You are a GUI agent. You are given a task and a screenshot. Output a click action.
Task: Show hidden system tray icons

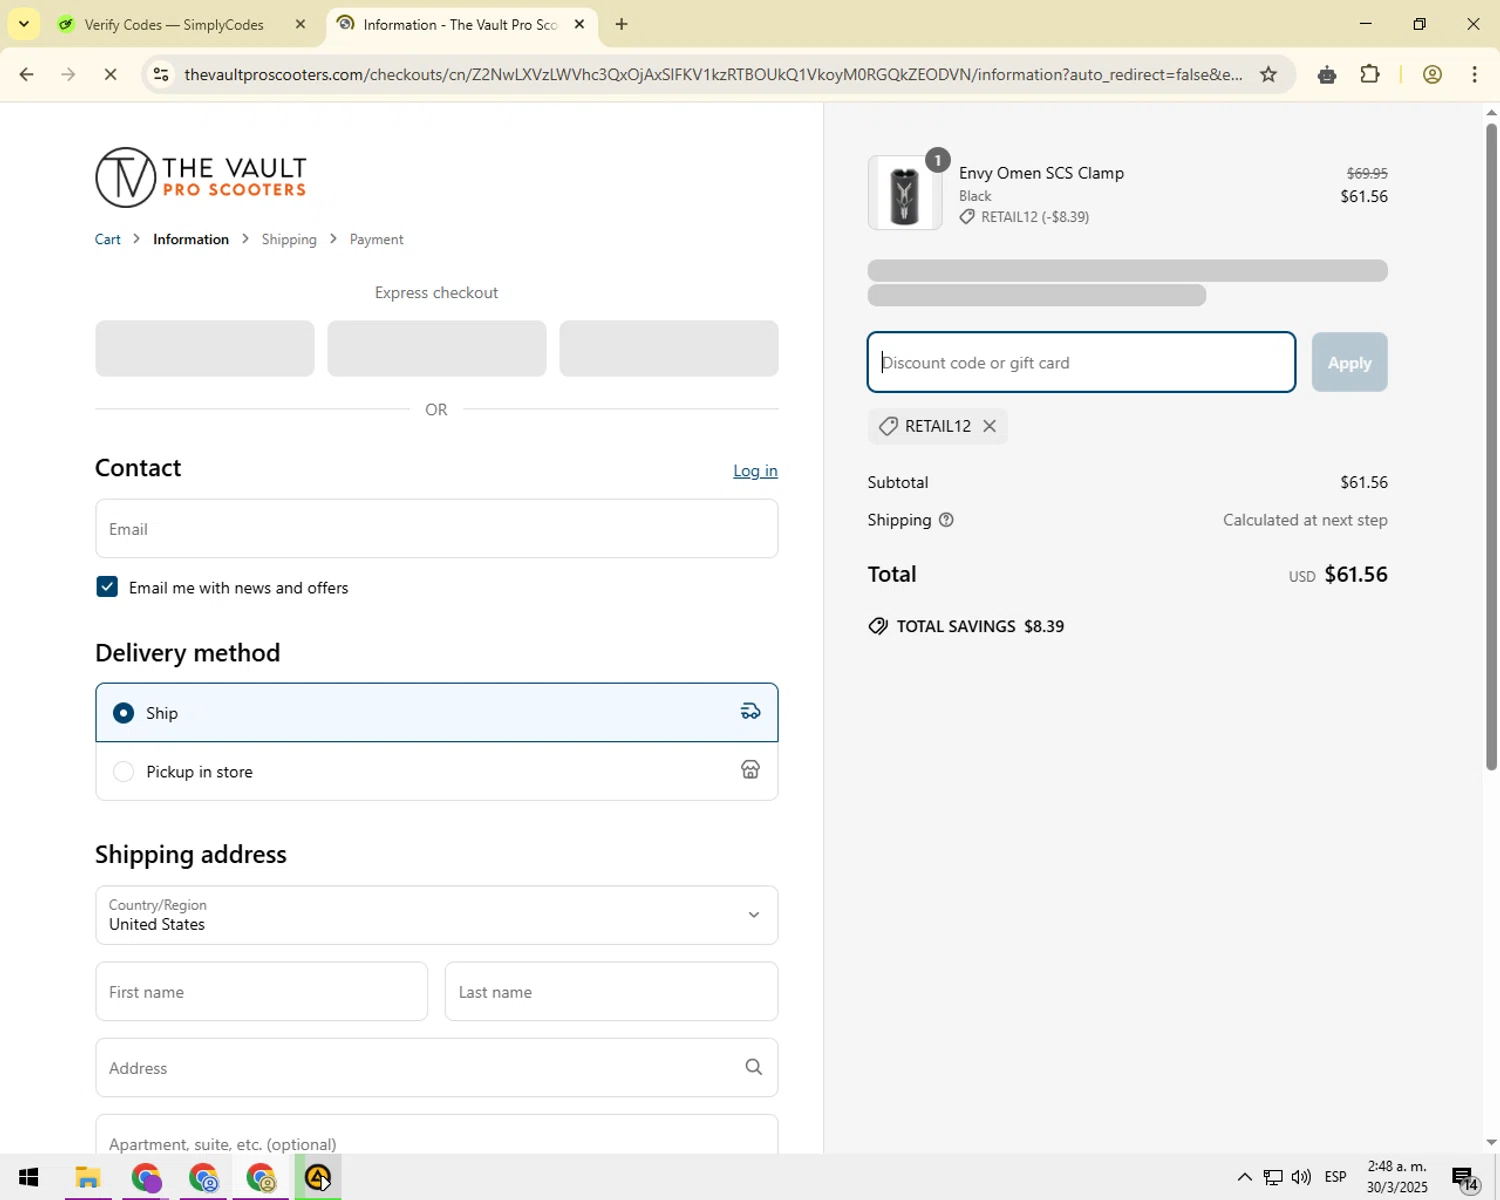tap(1245, 1177)
